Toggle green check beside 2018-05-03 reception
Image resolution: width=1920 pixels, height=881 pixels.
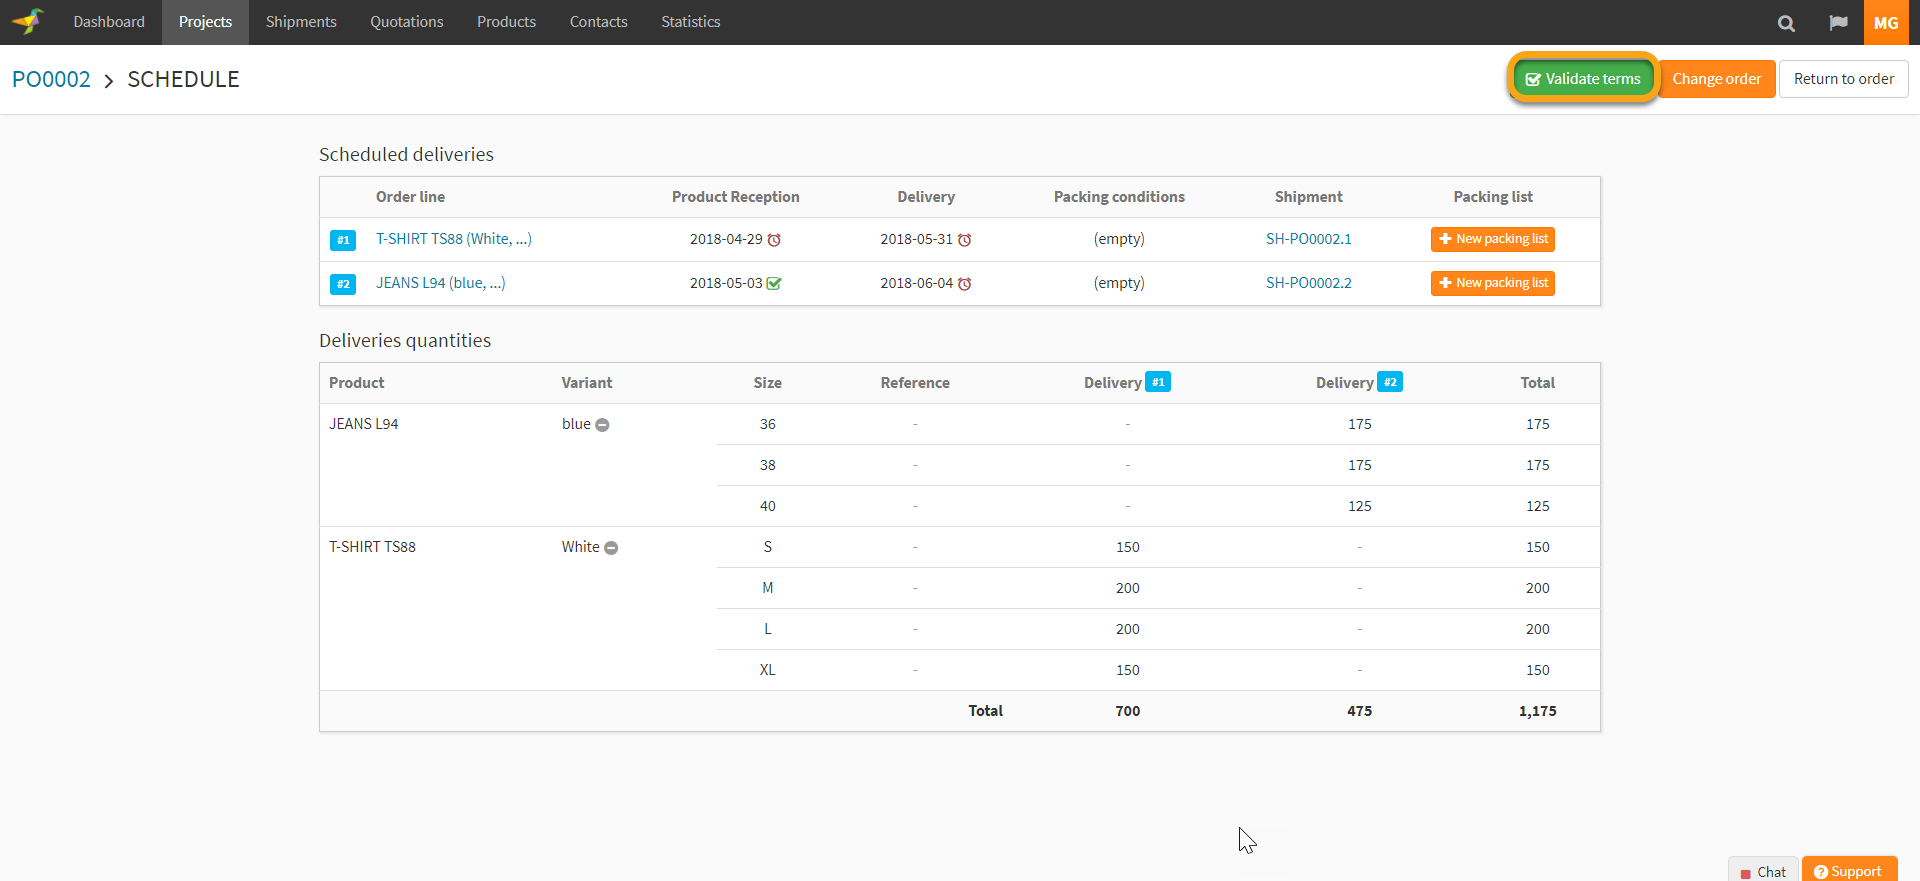[x=774, y=284]
